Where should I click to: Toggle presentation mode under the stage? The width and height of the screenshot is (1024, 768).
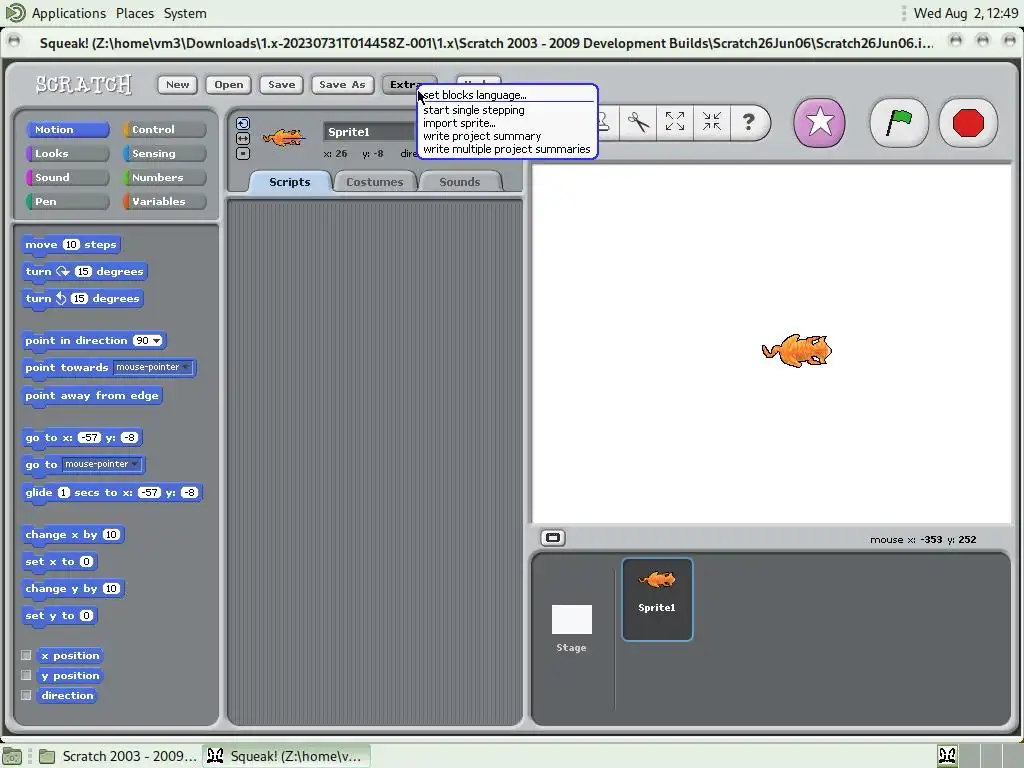[553, 538]
